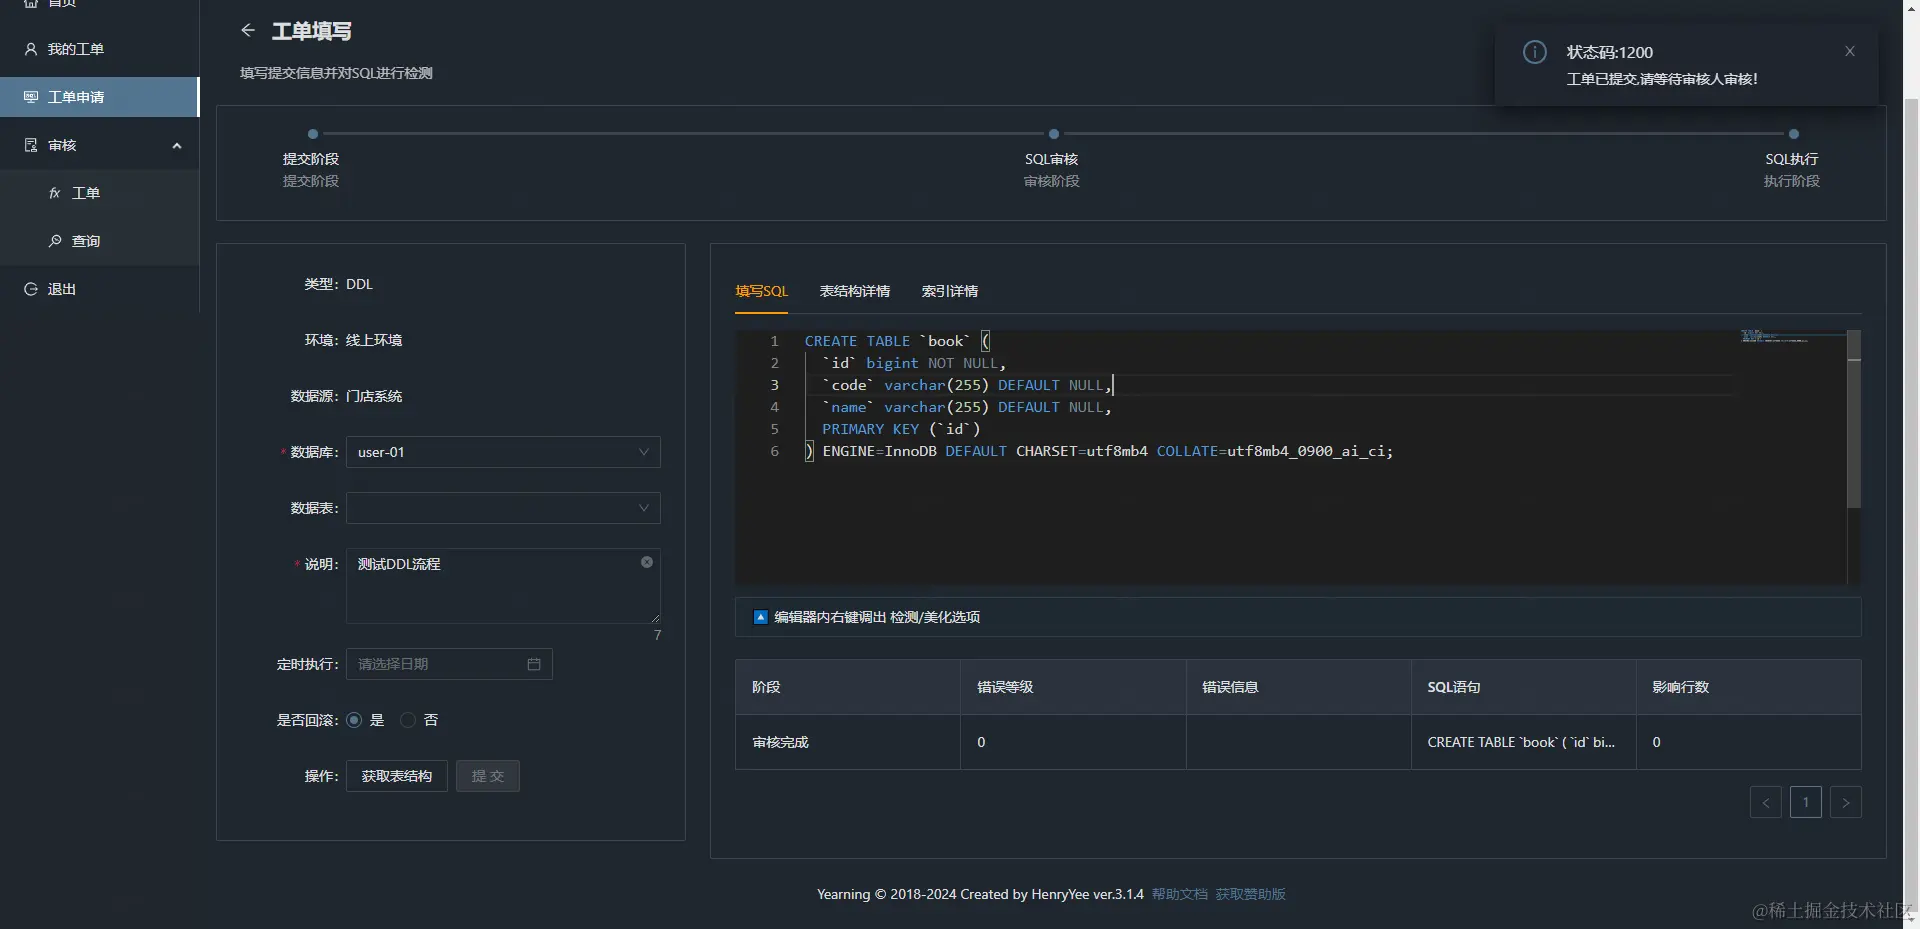
Task: Click the SQL审核 step dot
Action: 1054,134
